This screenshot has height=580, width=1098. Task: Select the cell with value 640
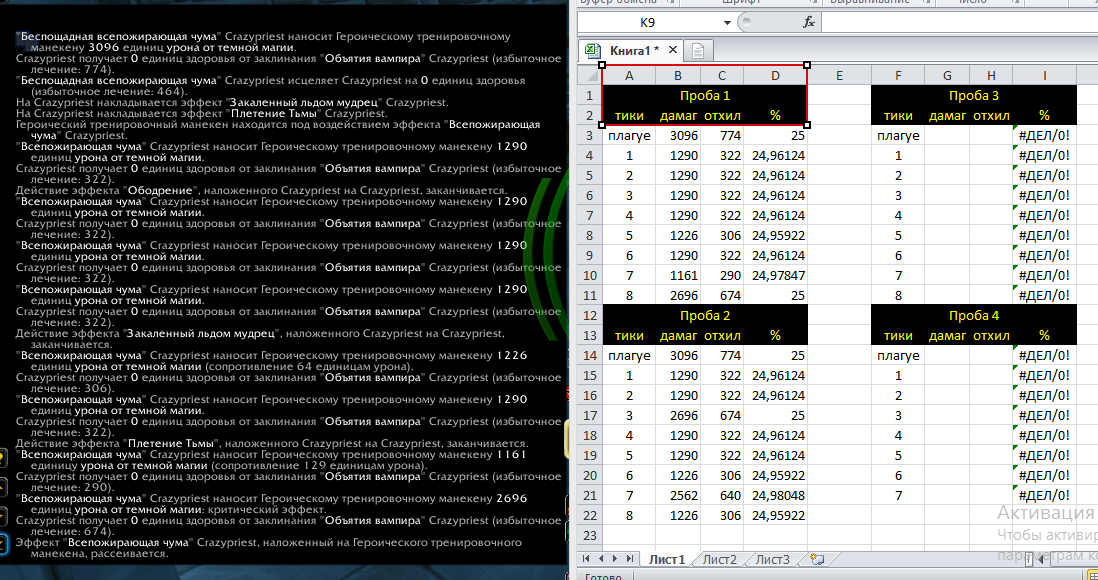721,495
